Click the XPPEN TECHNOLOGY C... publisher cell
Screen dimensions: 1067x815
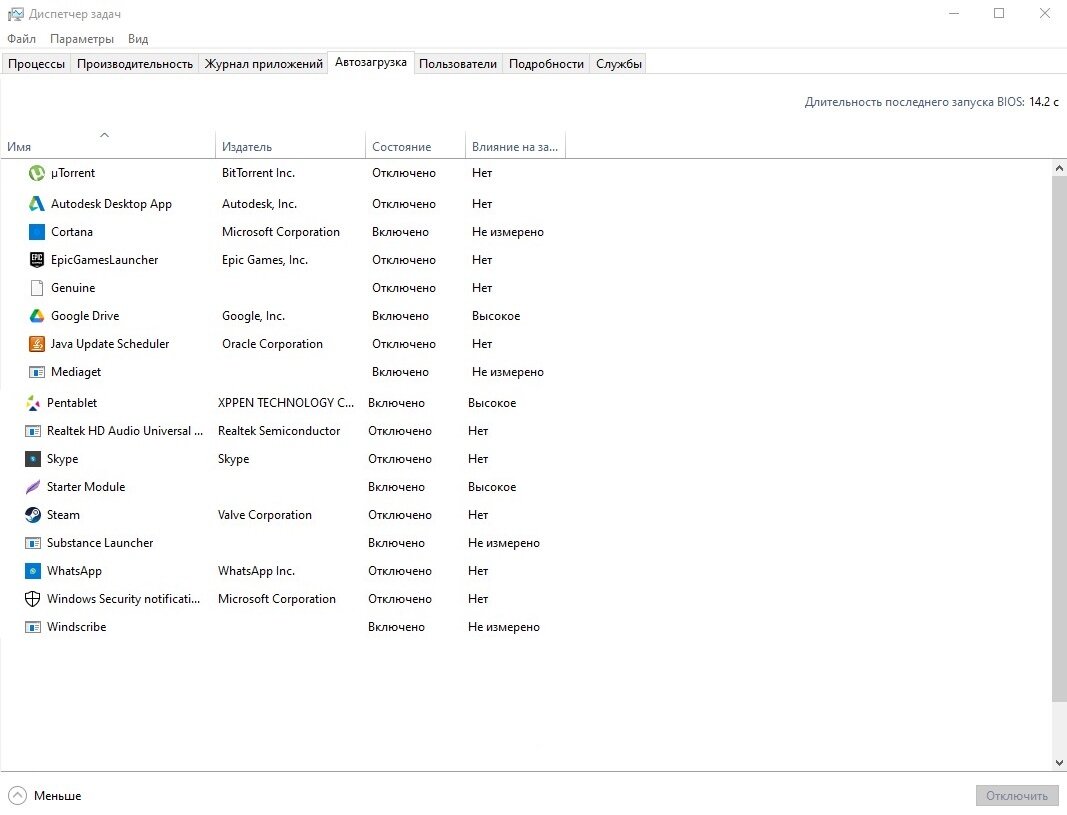pyautogui.click(x=286, y=403)
